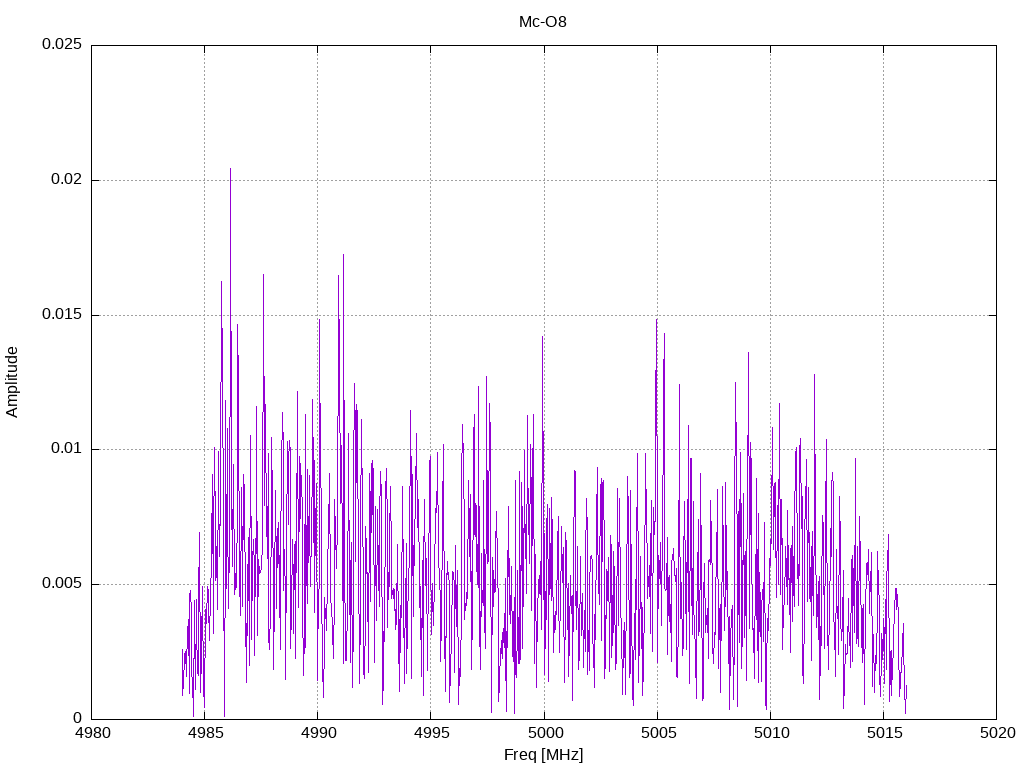Click the 5015 x-axis tick label
Screen dimensions: 1024x768
click(x=884, y=733)
